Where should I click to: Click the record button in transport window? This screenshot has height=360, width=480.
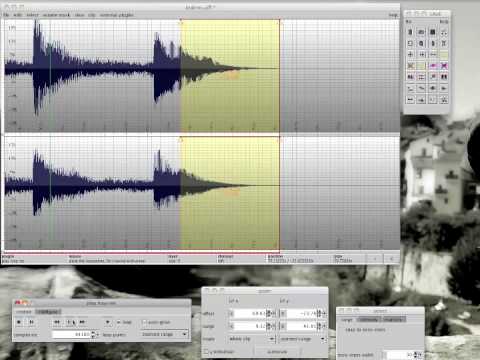tap(19, 322)
